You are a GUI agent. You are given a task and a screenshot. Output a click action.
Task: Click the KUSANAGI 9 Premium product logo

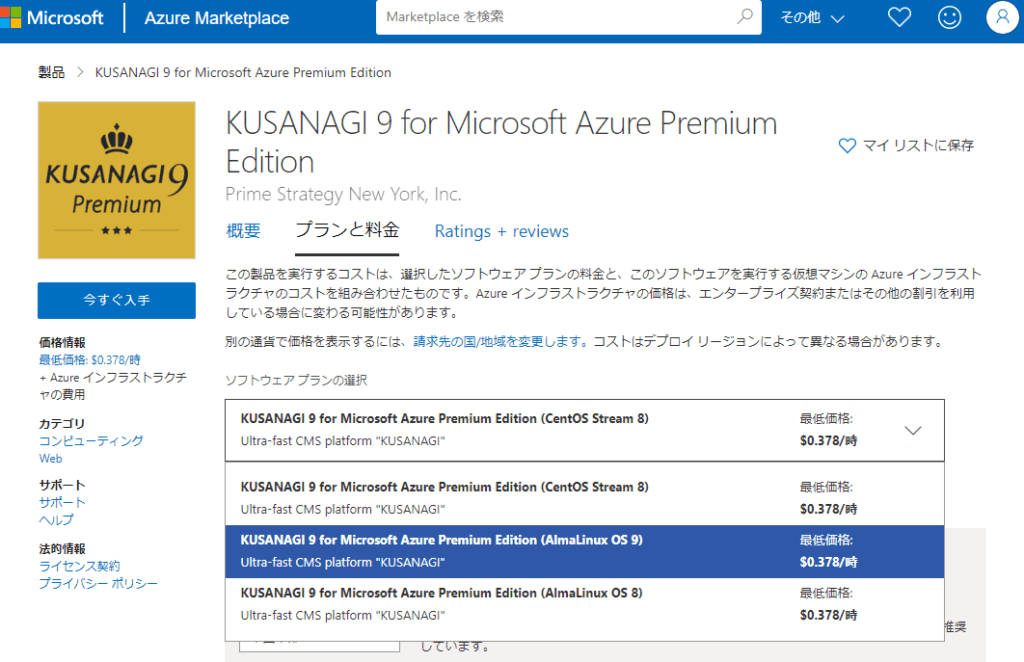116,180
